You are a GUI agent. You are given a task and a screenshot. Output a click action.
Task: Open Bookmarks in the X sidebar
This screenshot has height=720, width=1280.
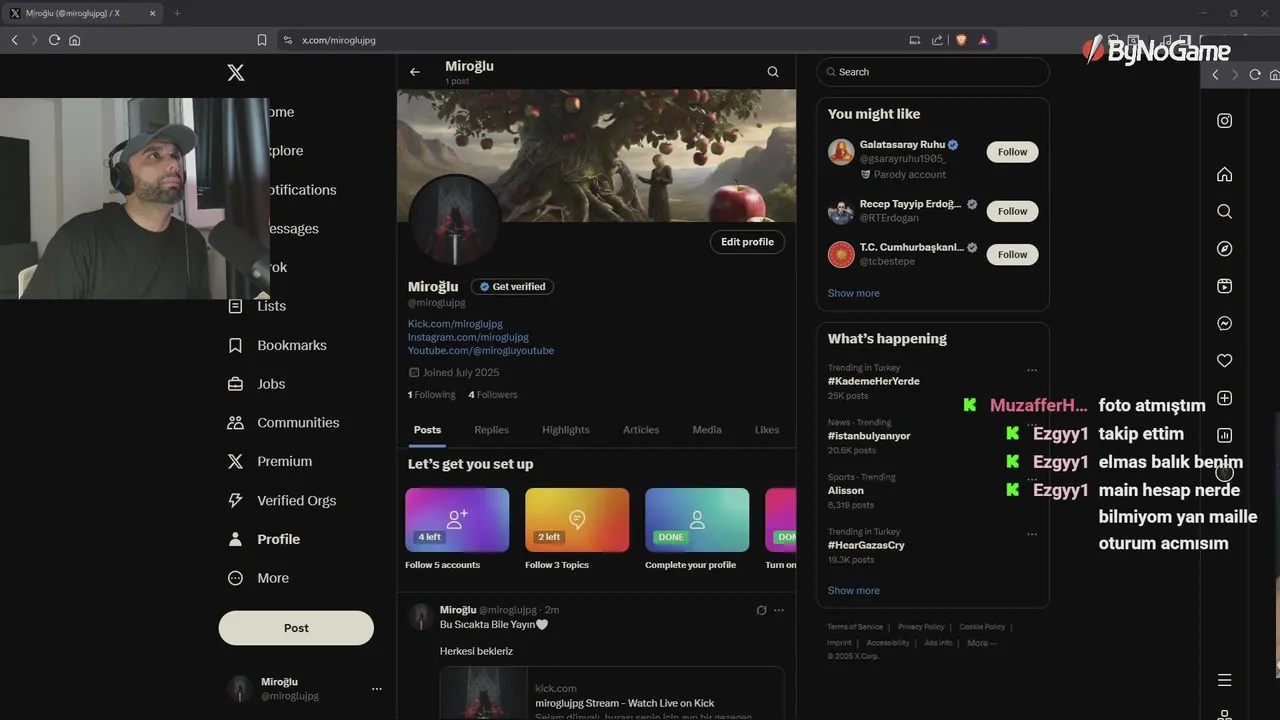point(277,345)
